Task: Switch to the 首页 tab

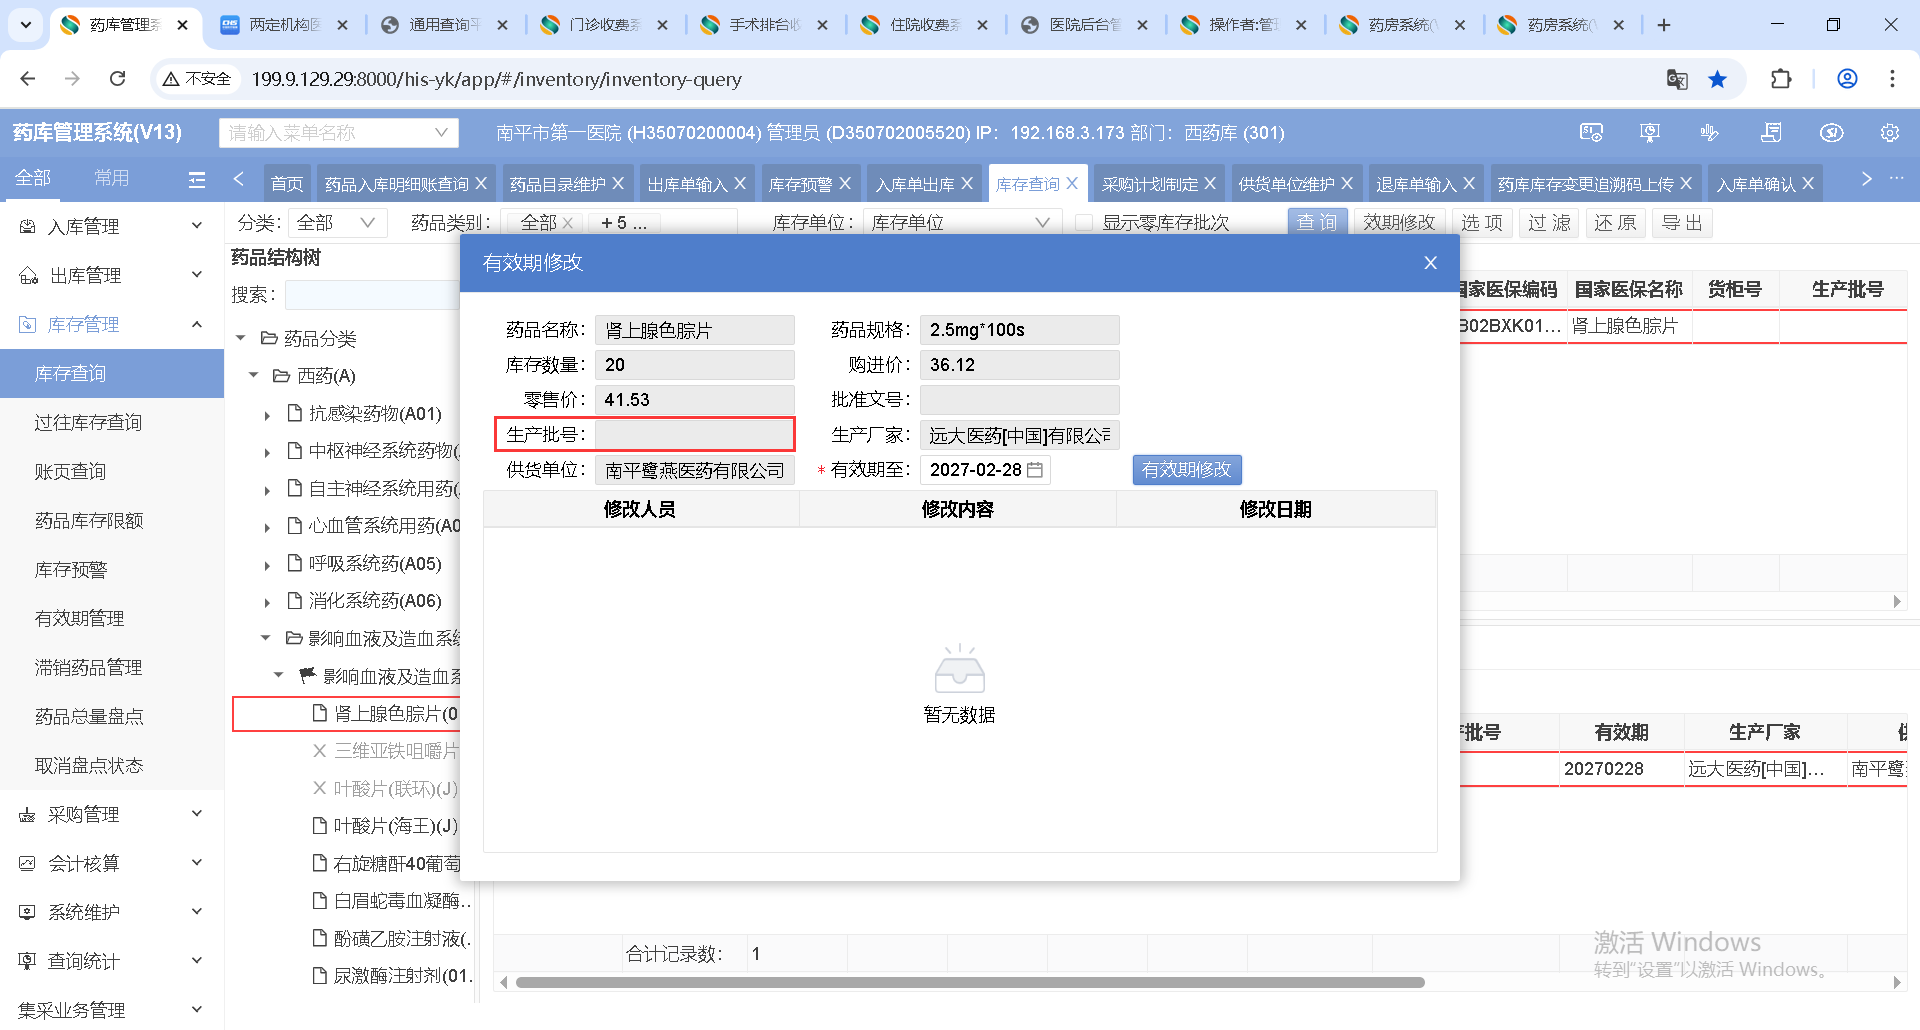Action: click(287, 184)
